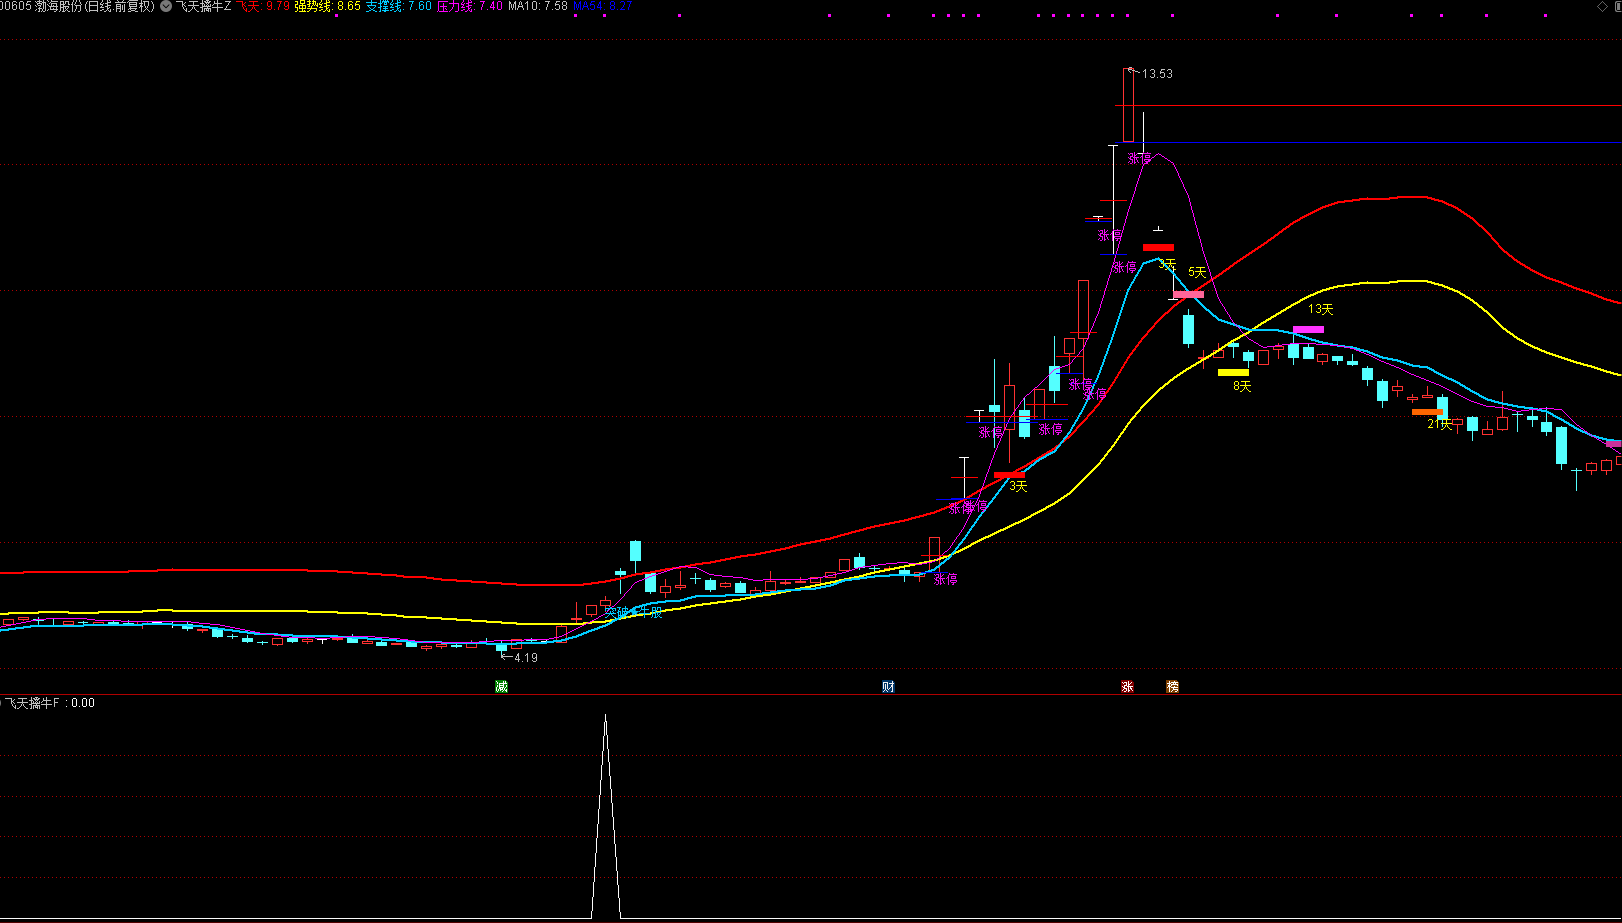Click the 强势线 8.65 legend label
The height and width of the screenshot is (923, 1622).
[327, 6]
